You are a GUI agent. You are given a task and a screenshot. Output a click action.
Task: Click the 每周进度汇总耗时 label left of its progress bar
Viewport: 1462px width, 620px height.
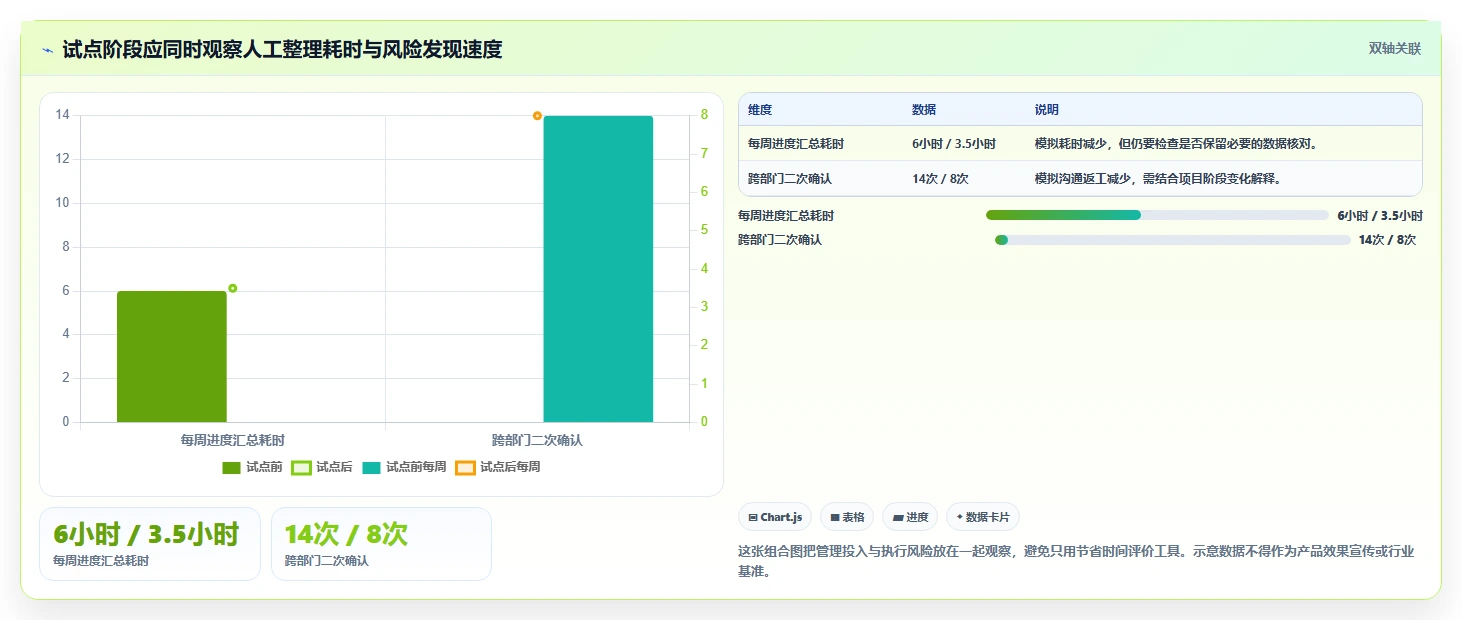coord(786,215)
